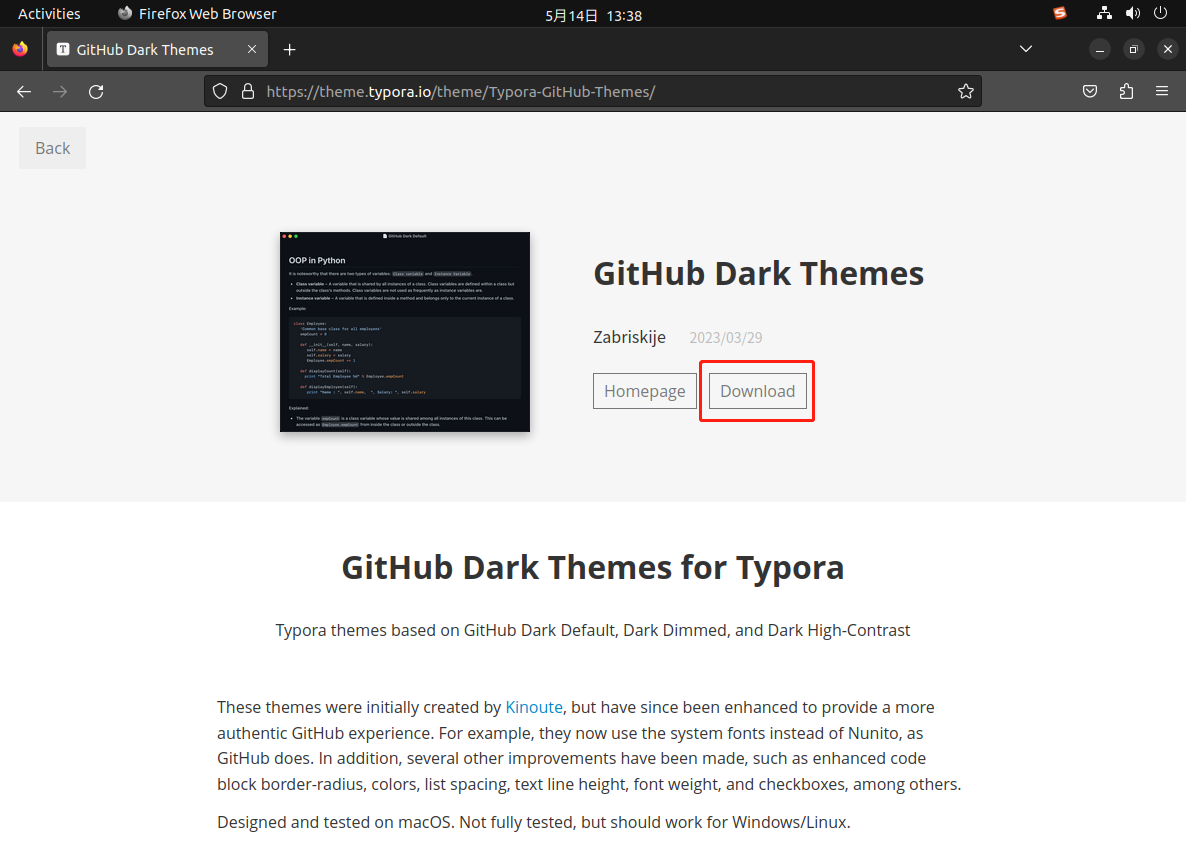The height and width of the screenshot is (855, 1186).
Task: Open the tracking protection shield icon
Action: click(x=220, y=92)
